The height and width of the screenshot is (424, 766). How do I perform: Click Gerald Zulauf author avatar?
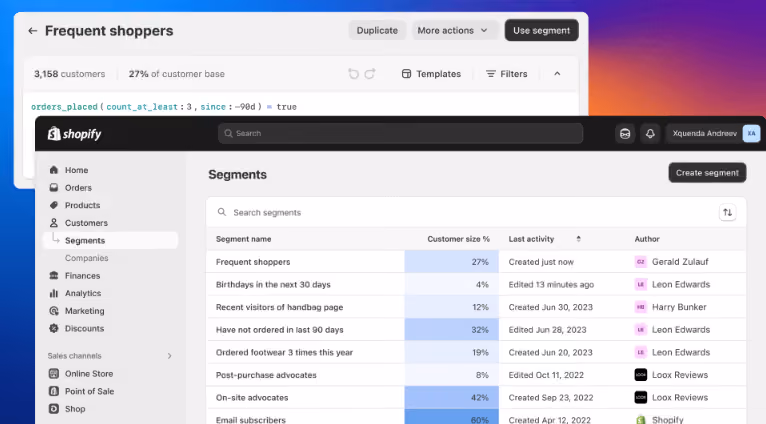(x=640, y=262)
